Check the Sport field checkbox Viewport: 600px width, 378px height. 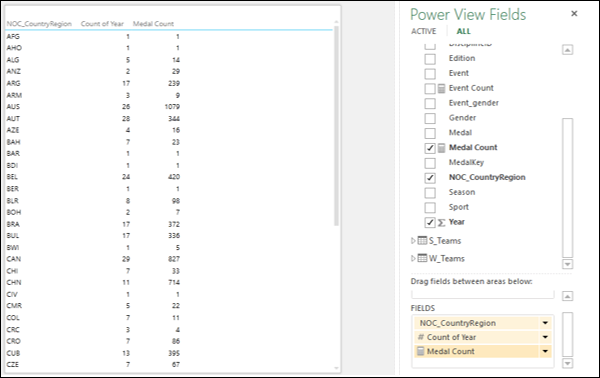pyautogui.click(x=430, y=208)
